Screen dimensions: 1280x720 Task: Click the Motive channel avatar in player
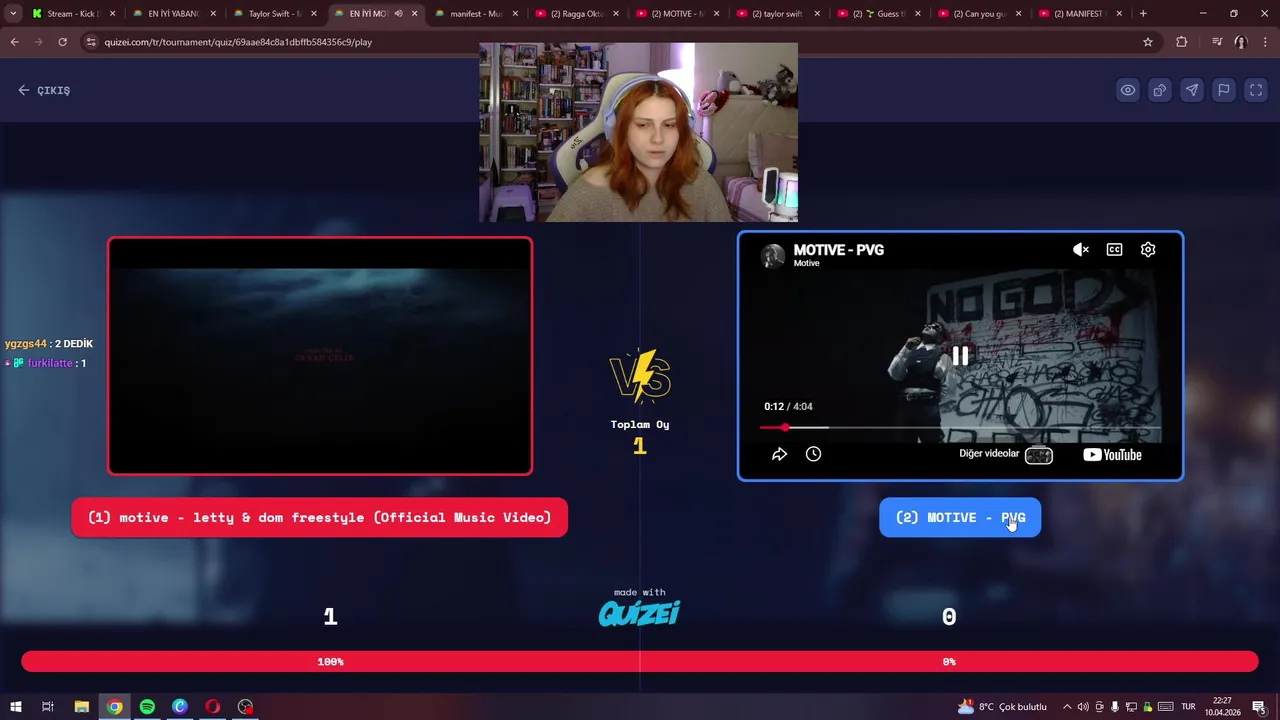click(x=773, y=256)
